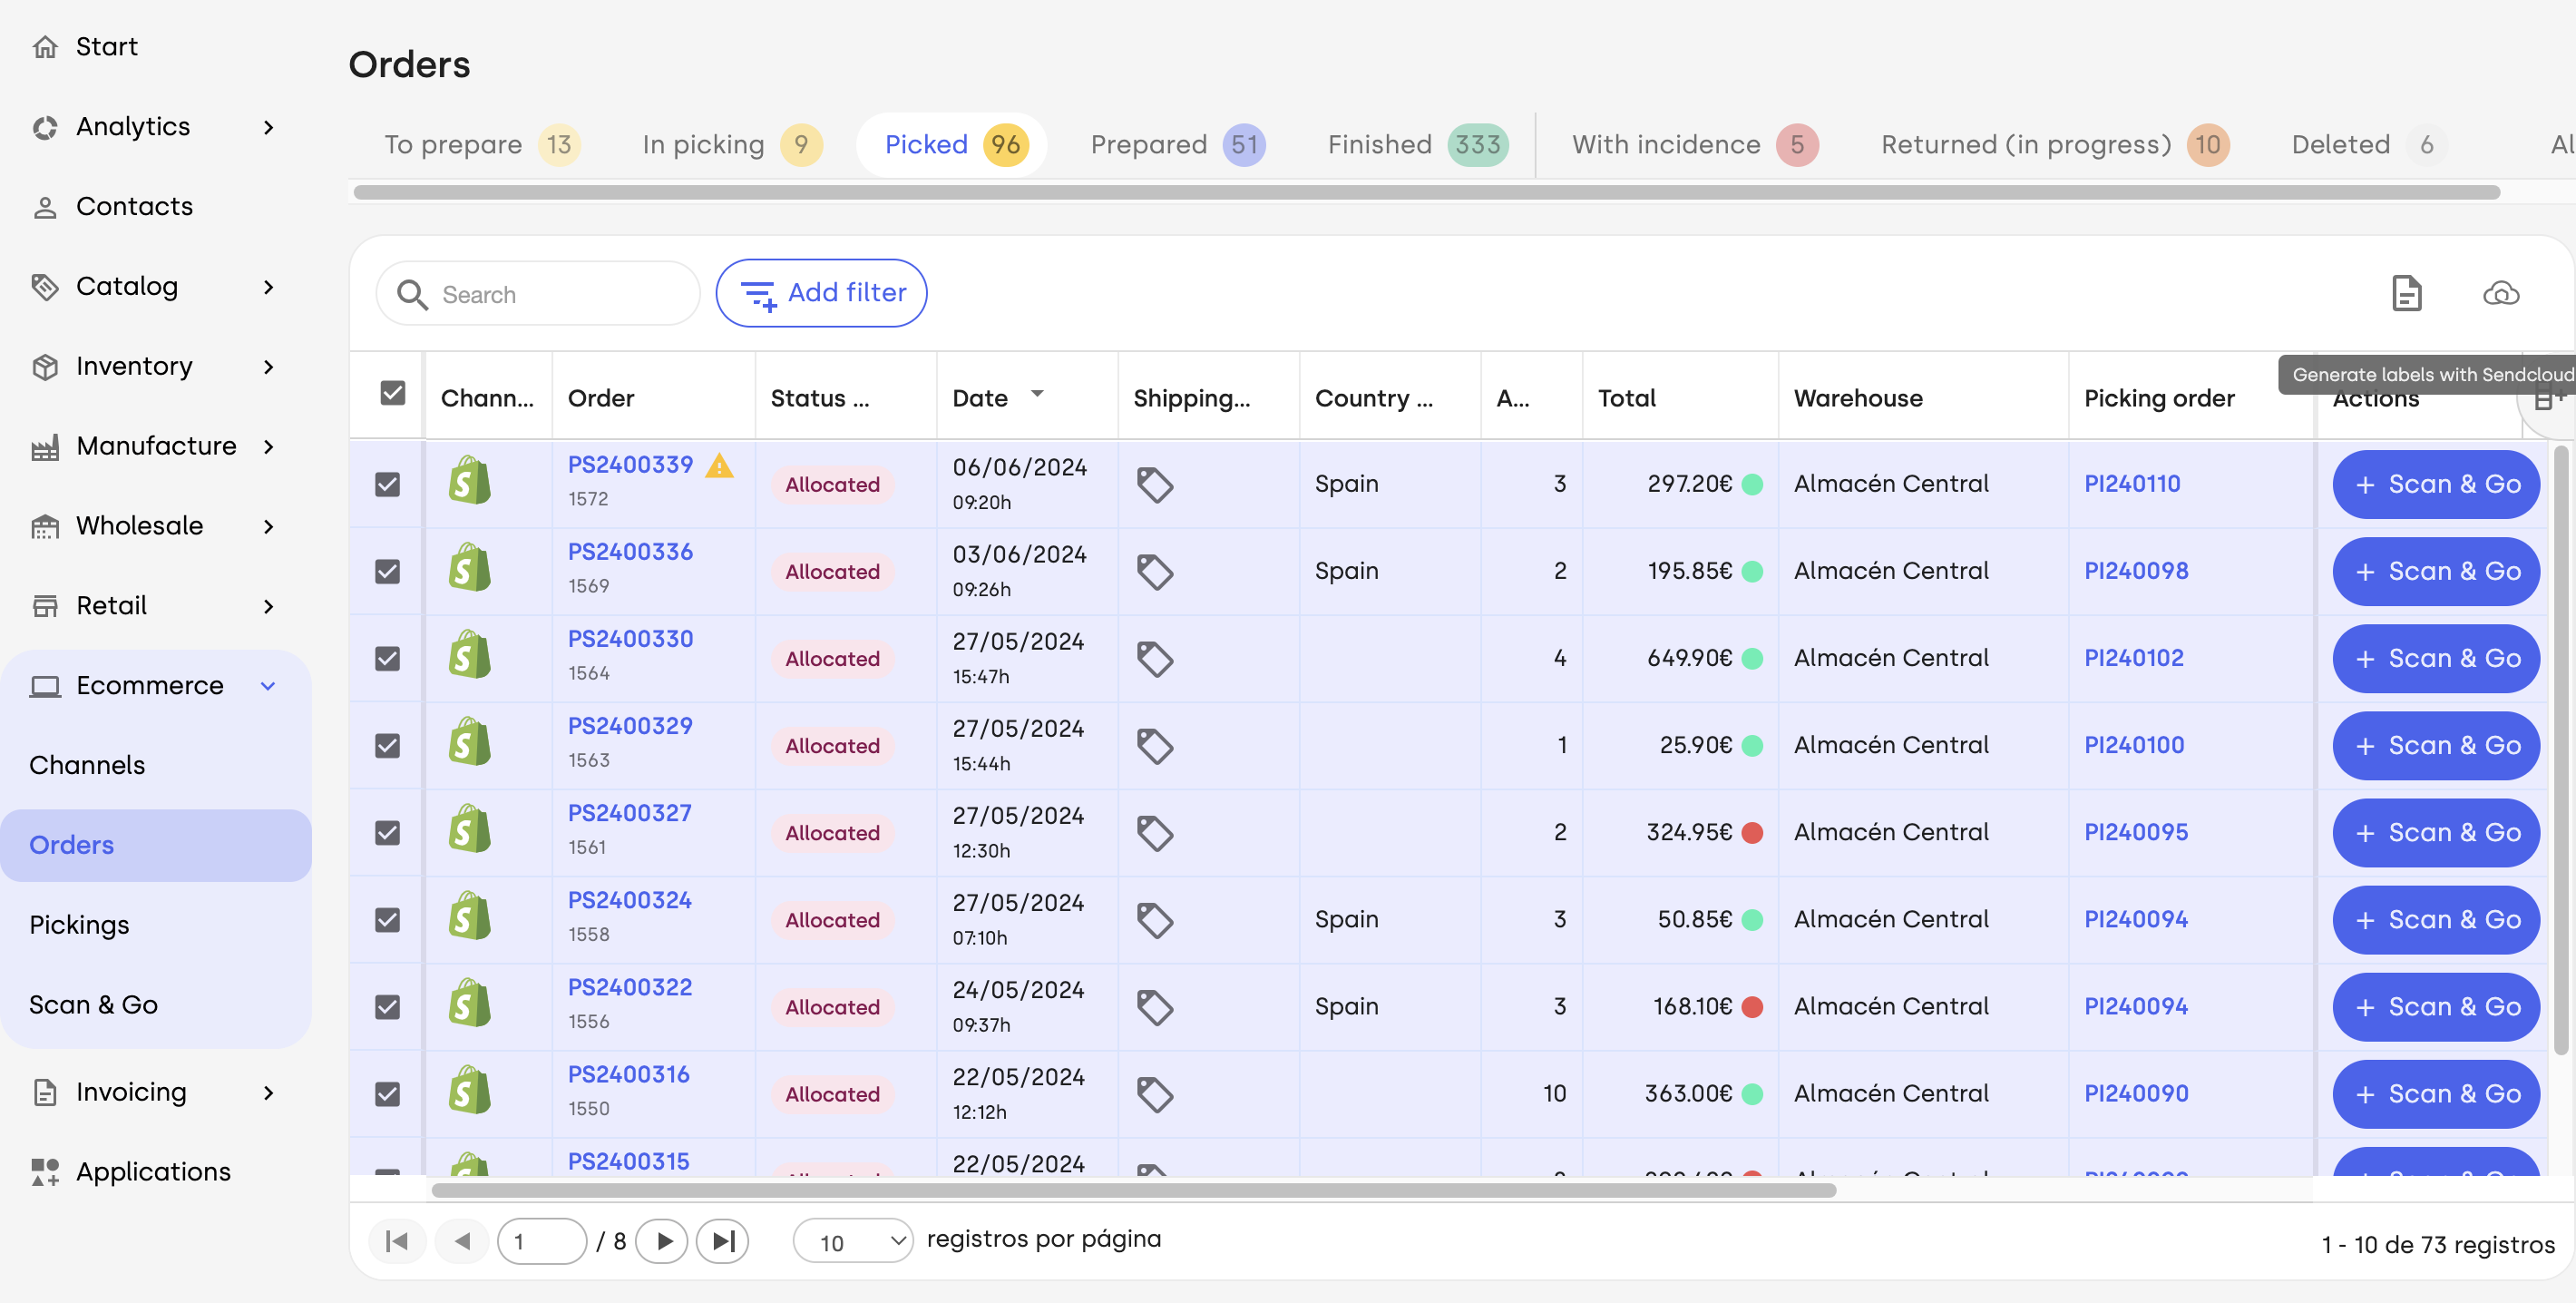Click the table horizontal scrollbar
This screenshot has width=2576, height=1303.
[1134, 1190]
